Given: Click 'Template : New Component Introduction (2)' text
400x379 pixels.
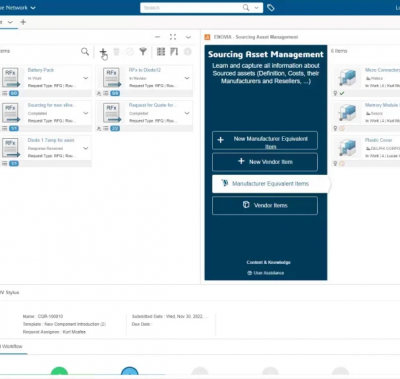Looking at the screenshot, I should pyautogui.click(x=64, y=324).
